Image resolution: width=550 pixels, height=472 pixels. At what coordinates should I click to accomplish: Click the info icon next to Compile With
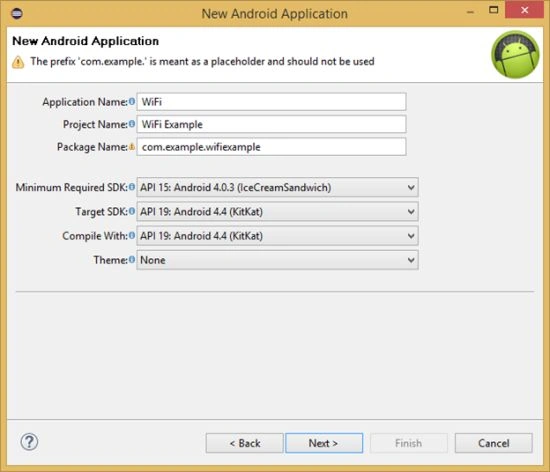tap(132, 235)
